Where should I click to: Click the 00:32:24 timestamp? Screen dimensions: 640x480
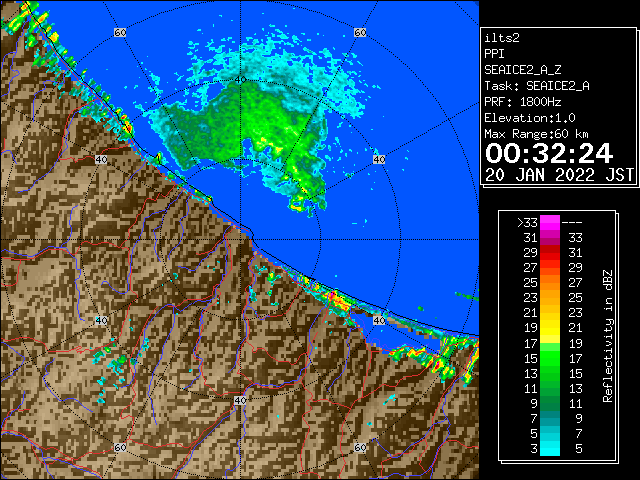[x=549, y=154]
